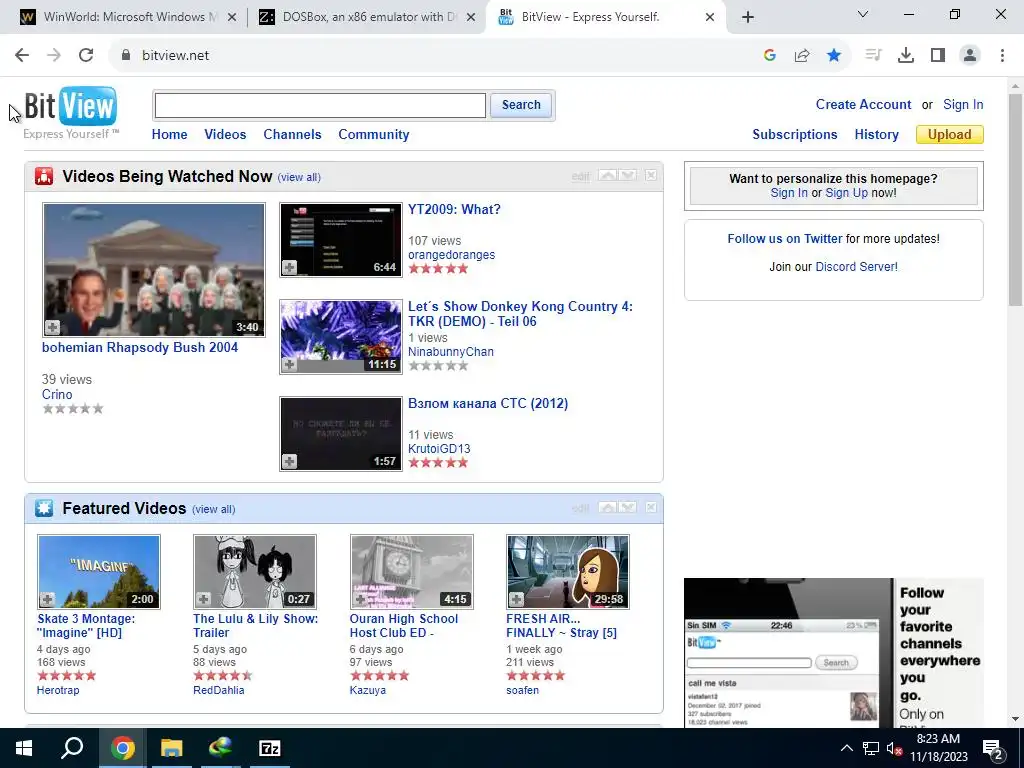
Task: Switch to WinWorld Microsoft Windows tab
Action: [x=128, y=17]
